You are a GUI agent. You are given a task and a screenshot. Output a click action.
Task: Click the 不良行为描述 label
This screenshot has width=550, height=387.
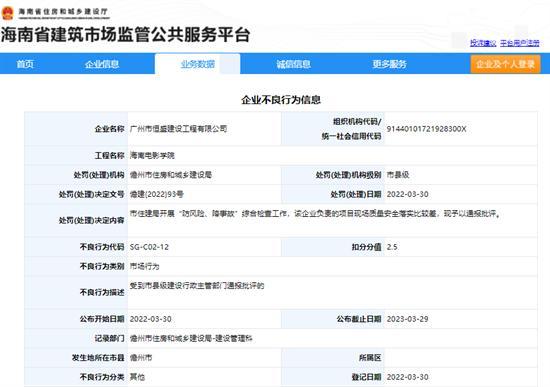click(x=102, y=292)
